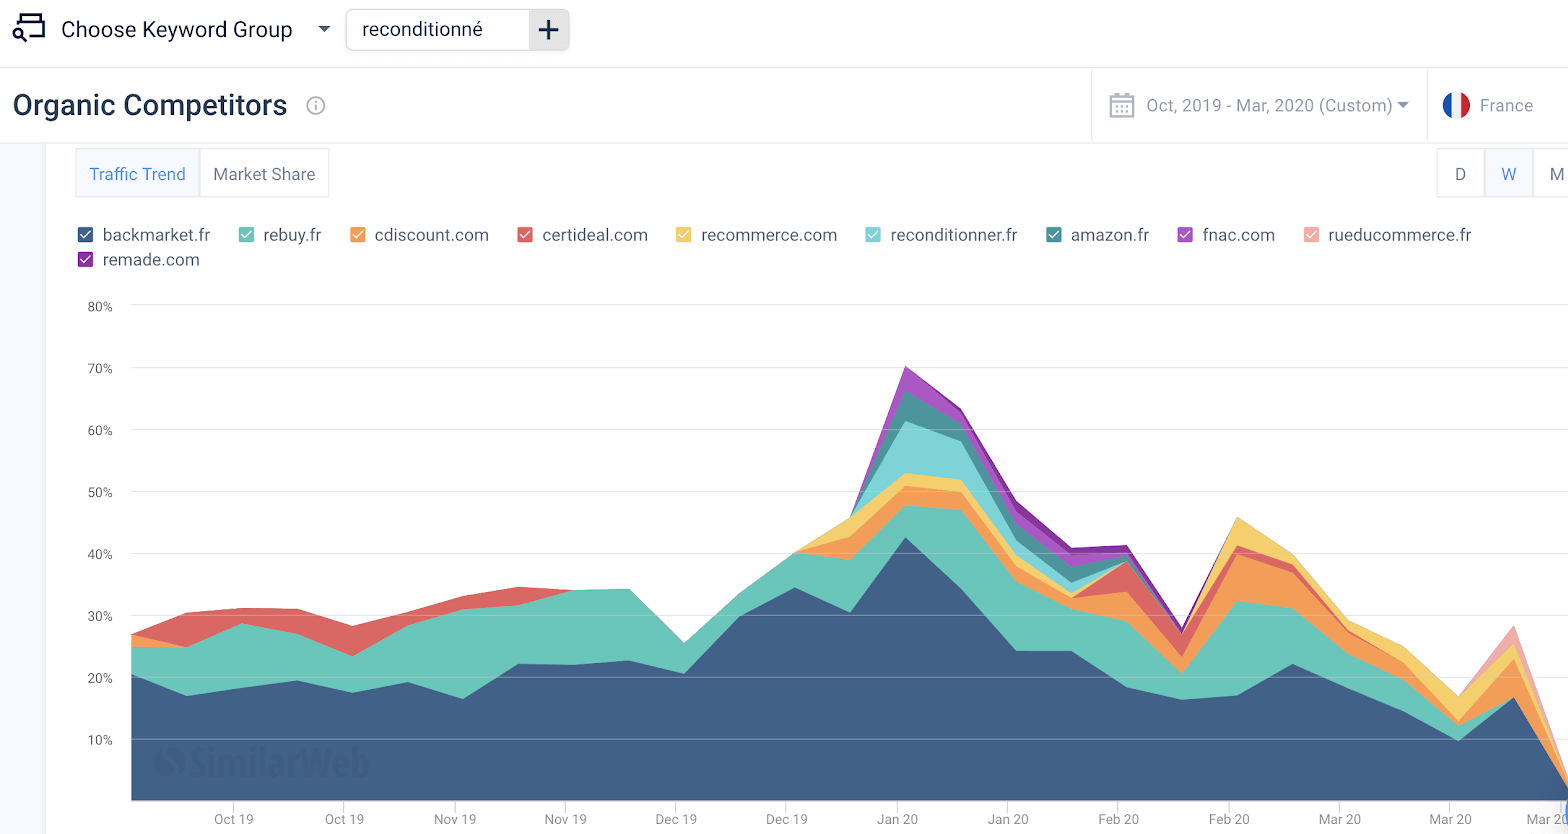Open the Organic Competitors info tooltip icon
This screenshot has height=834, width=1568.
(316, 106)
